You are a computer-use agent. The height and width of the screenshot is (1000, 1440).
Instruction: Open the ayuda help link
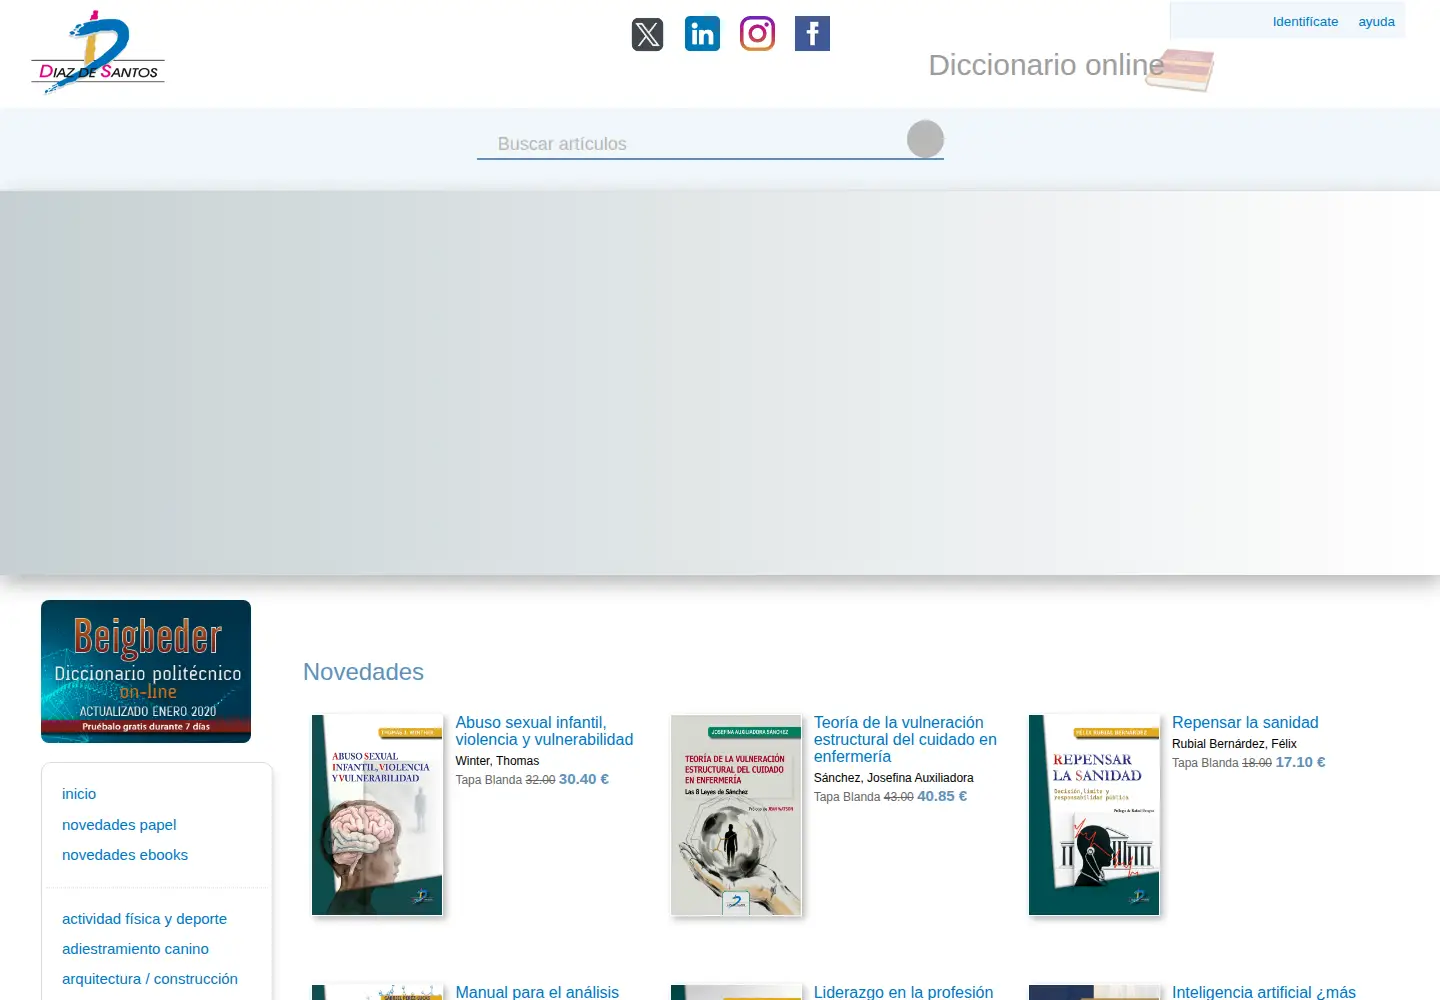pyautogui.click(x=1376, y=21)
